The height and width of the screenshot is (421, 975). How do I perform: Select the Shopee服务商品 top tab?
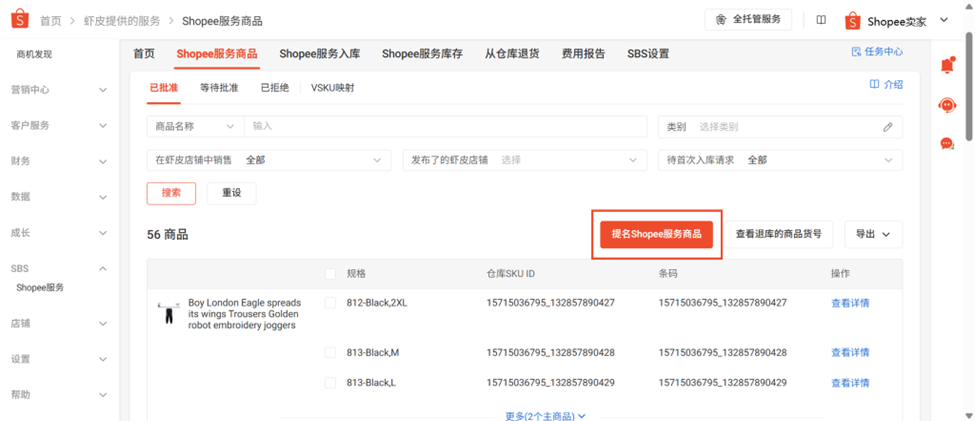216,53
